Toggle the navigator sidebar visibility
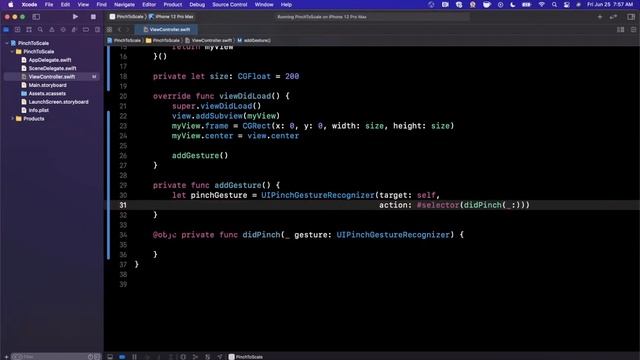The width and height of the screenshot is (640, 360). pos(36,17)
